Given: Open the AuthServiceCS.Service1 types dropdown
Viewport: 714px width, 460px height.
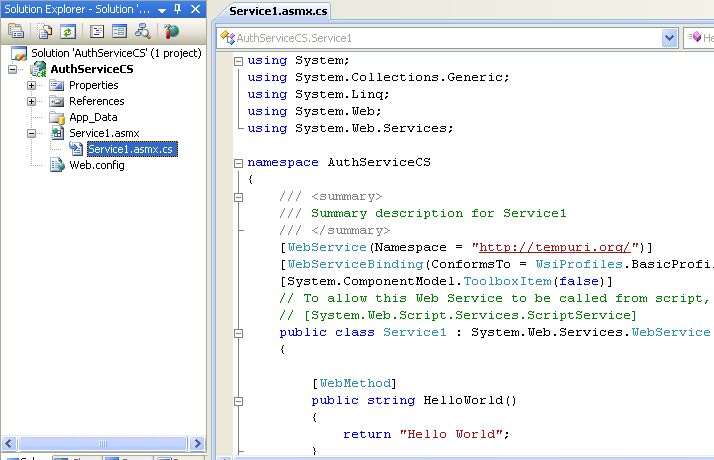Looking at the screenshot, I should point(669,38).
